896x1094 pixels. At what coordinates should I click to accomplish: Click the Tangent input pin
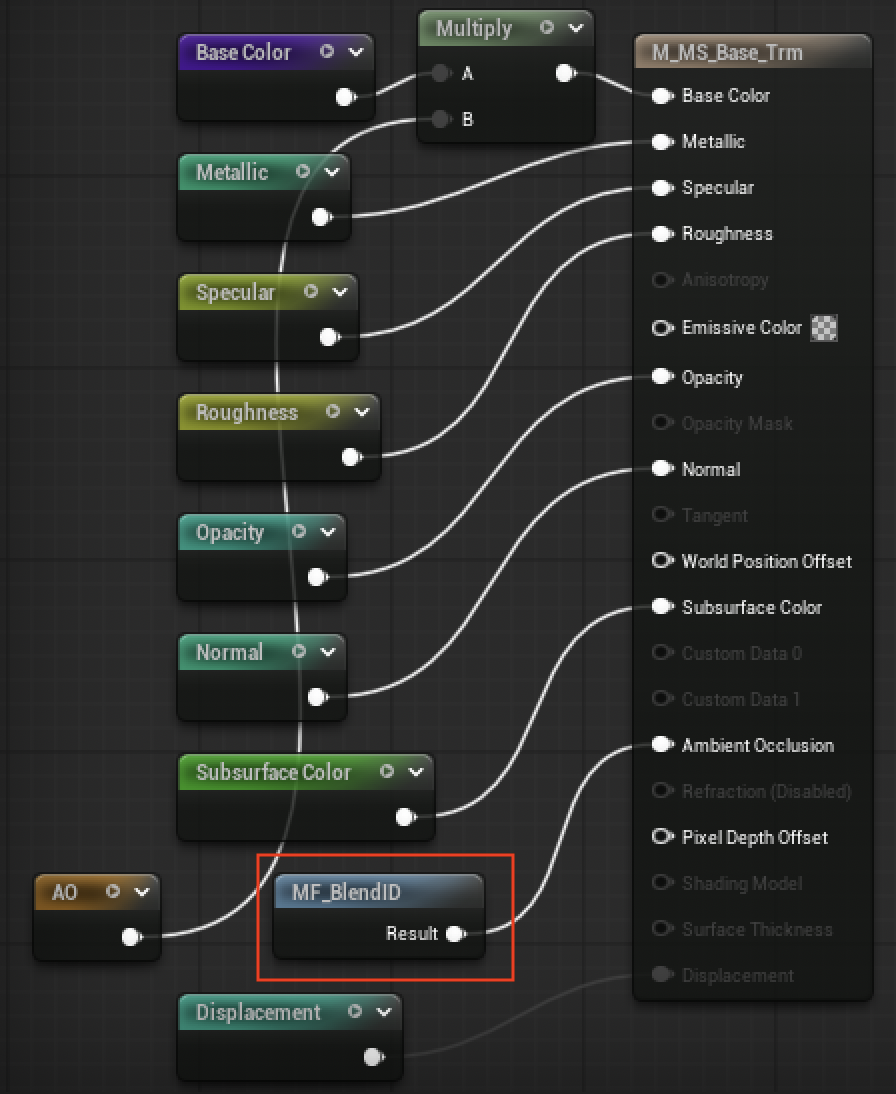tap(662, 515)
